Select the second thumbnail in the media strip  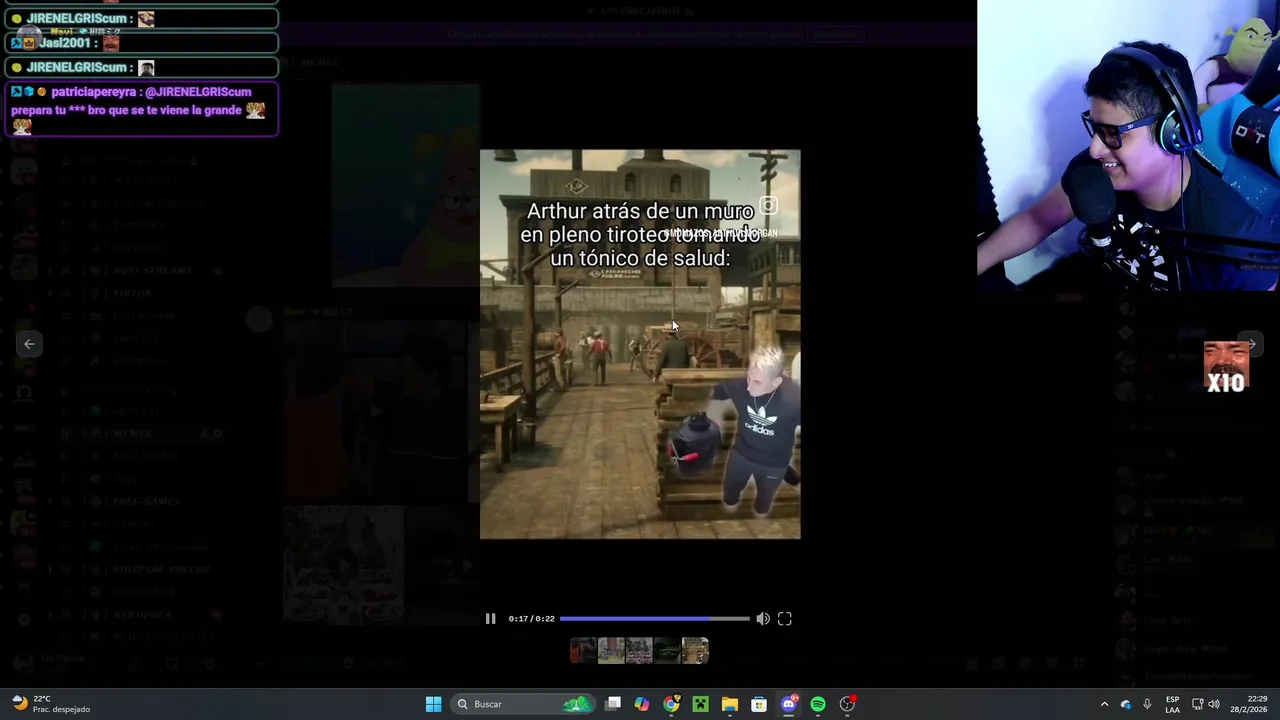tap(611, 651)
